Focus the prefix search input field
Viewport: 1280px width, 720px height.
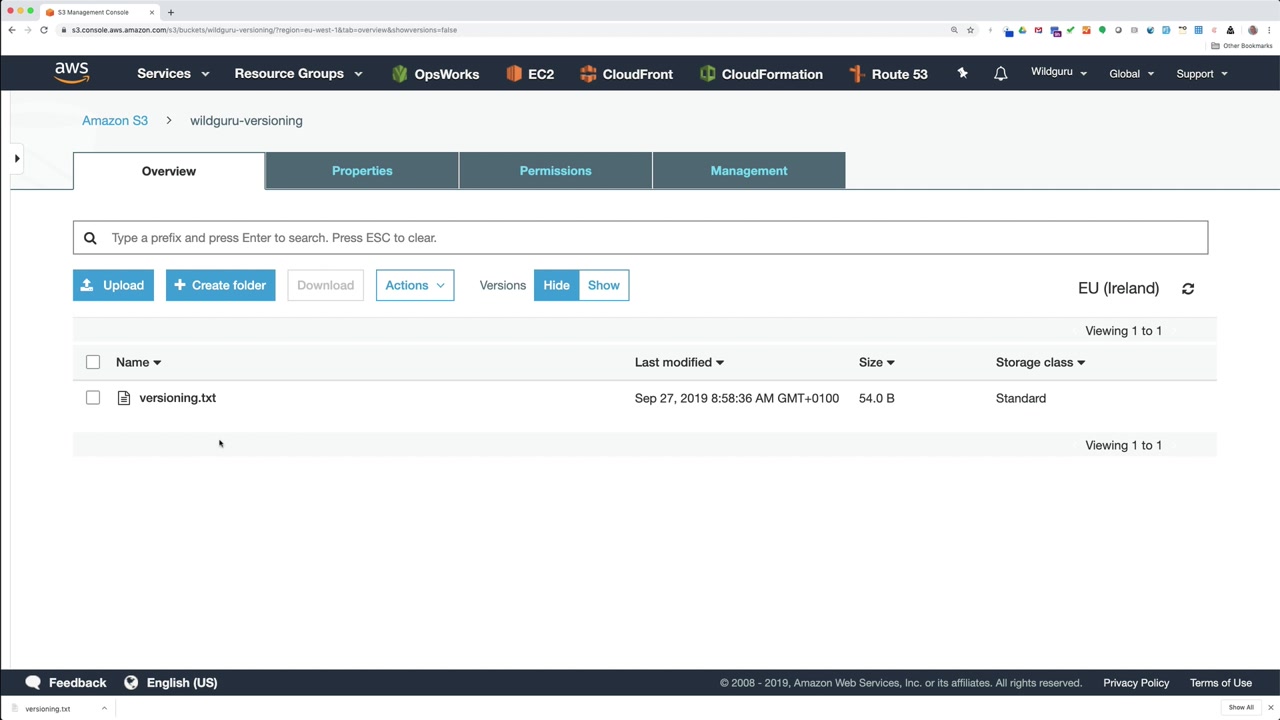[640, 238]
